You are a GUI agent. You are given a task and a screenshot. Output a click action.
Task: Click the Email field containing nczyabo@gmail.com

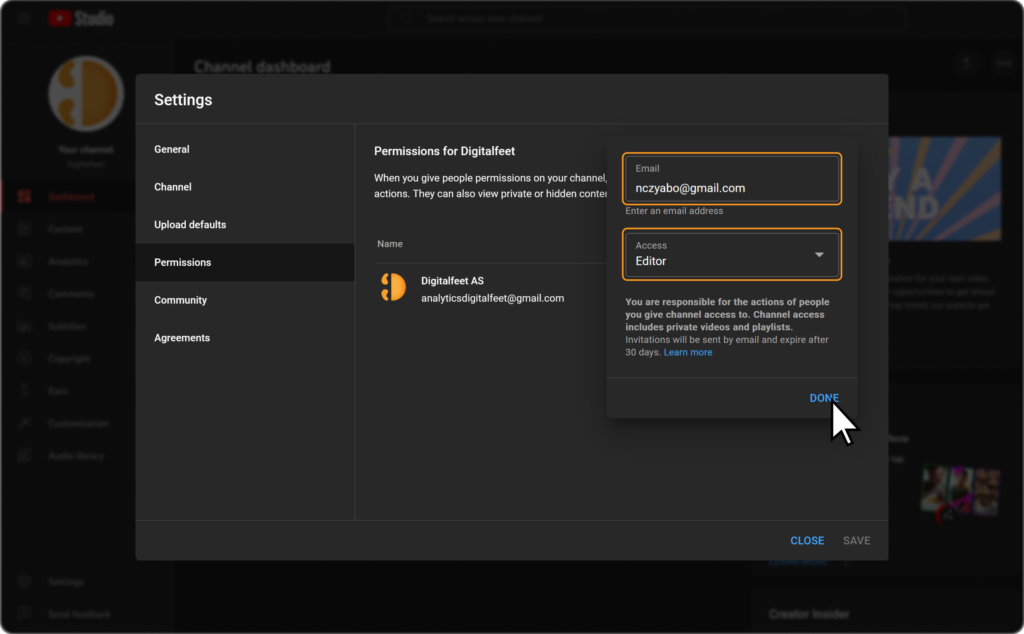[x=731, y=179]
